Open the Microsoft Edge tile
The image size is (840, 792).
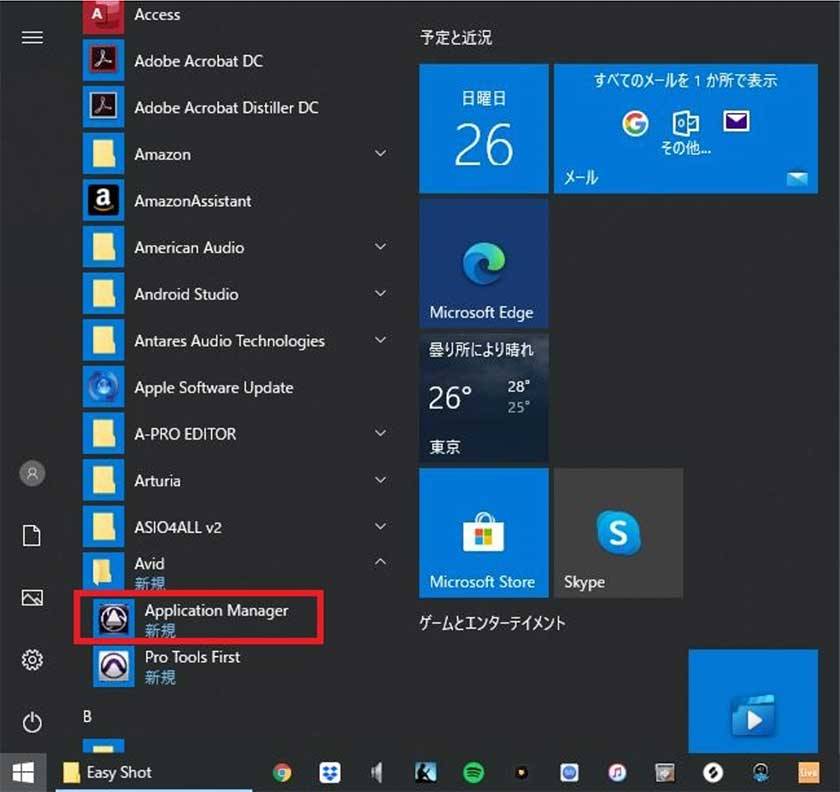(x=483, y=264)
